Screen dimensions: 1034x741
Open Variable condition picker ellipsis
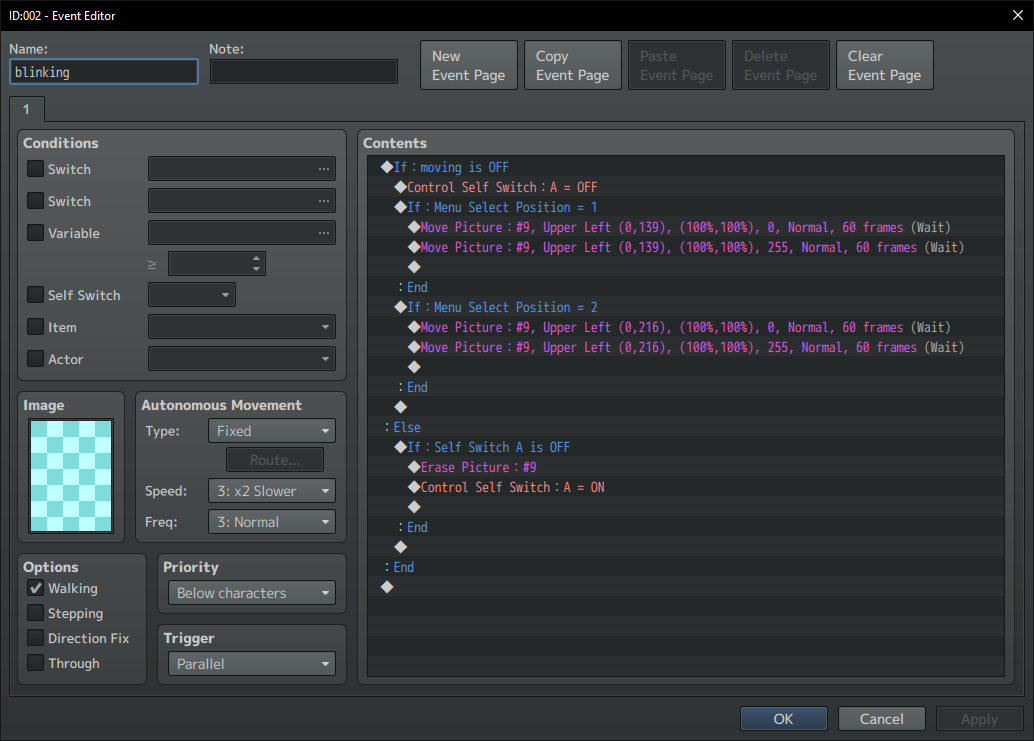324,233
